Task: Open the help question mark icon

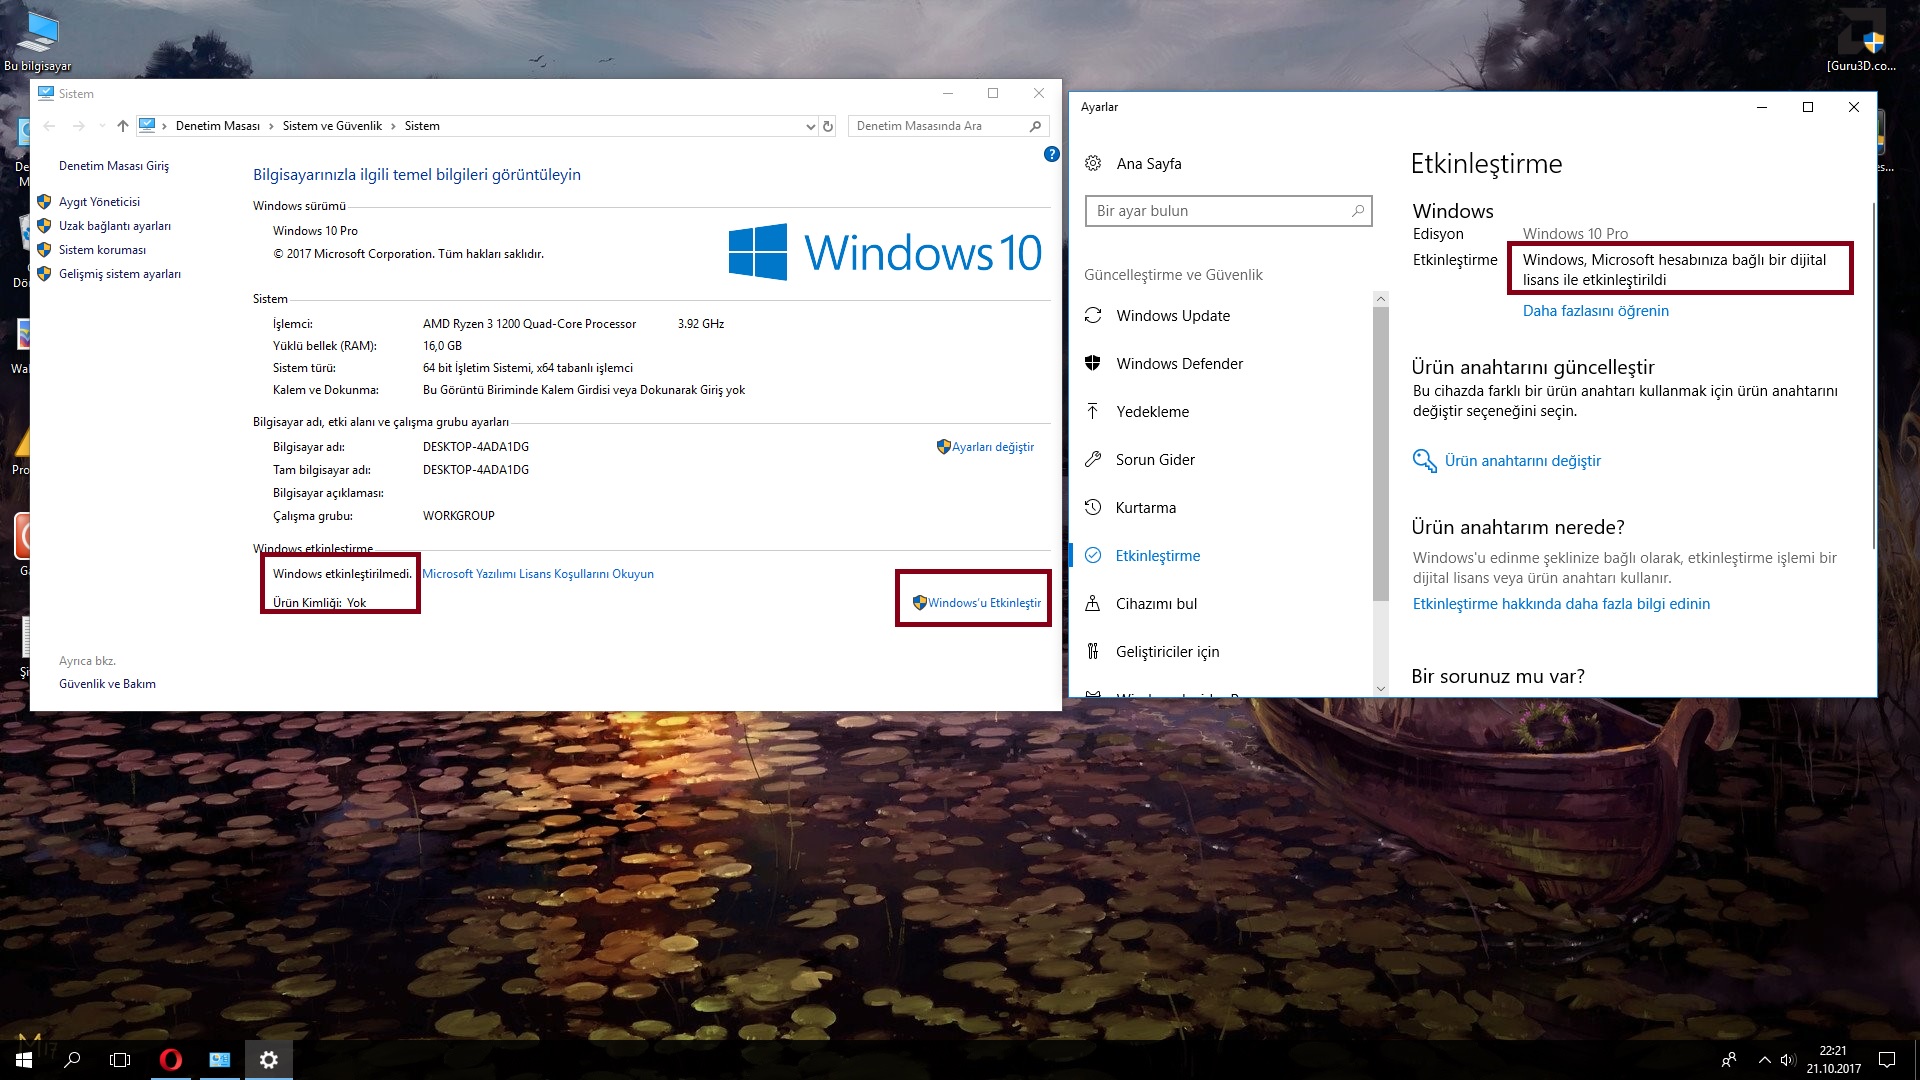Action: point(1051,154)
